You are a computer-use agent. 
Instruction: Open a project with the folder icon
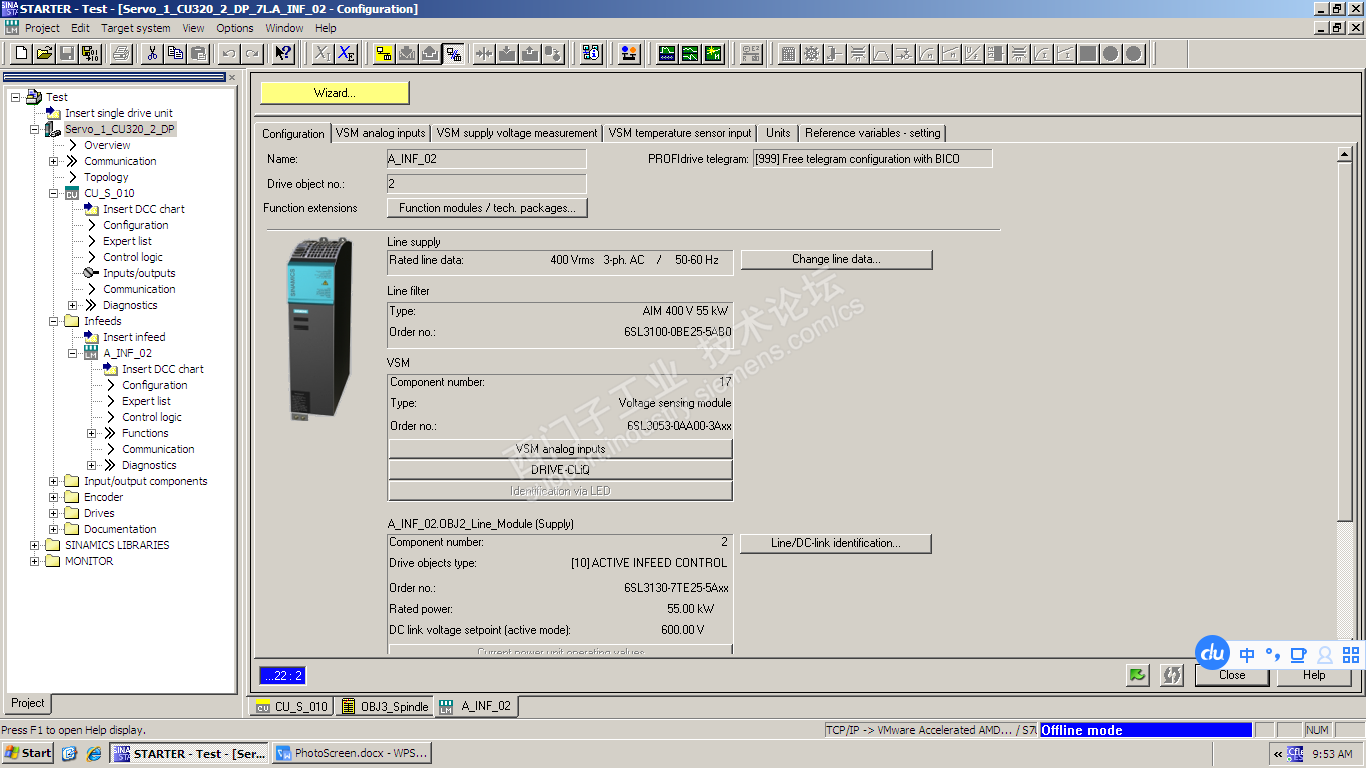point(44,53)
